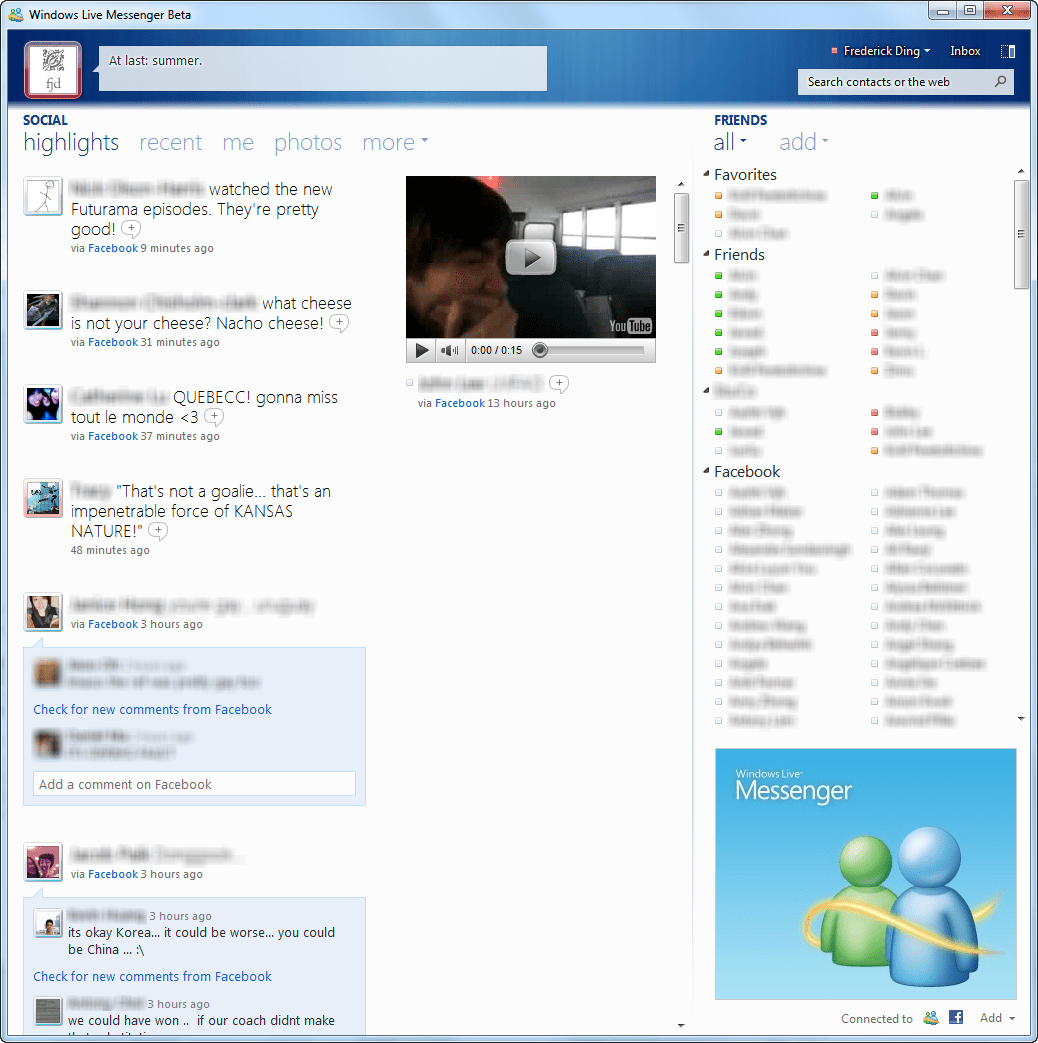The height and width of the screenshot is (1043, 1038).
Task: Switch to the me tab
Action: (x=238, y=142)
